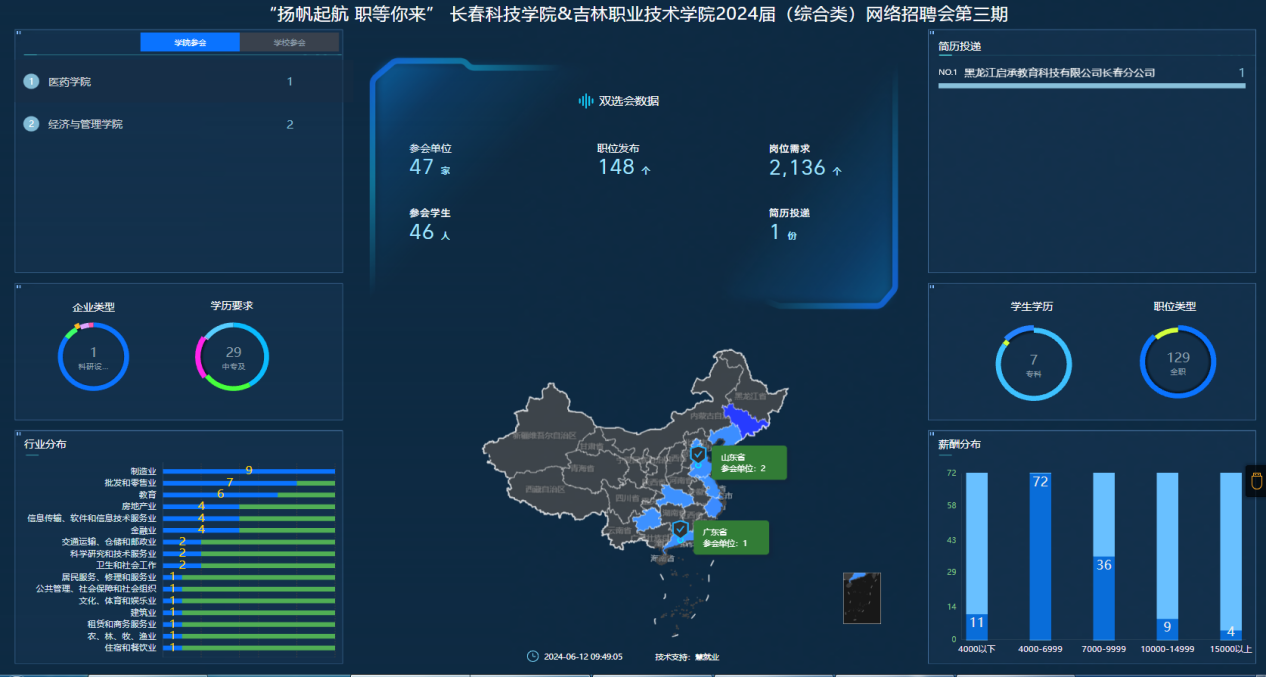
Task: Open the South China Sea inset map
Action: 861,598
